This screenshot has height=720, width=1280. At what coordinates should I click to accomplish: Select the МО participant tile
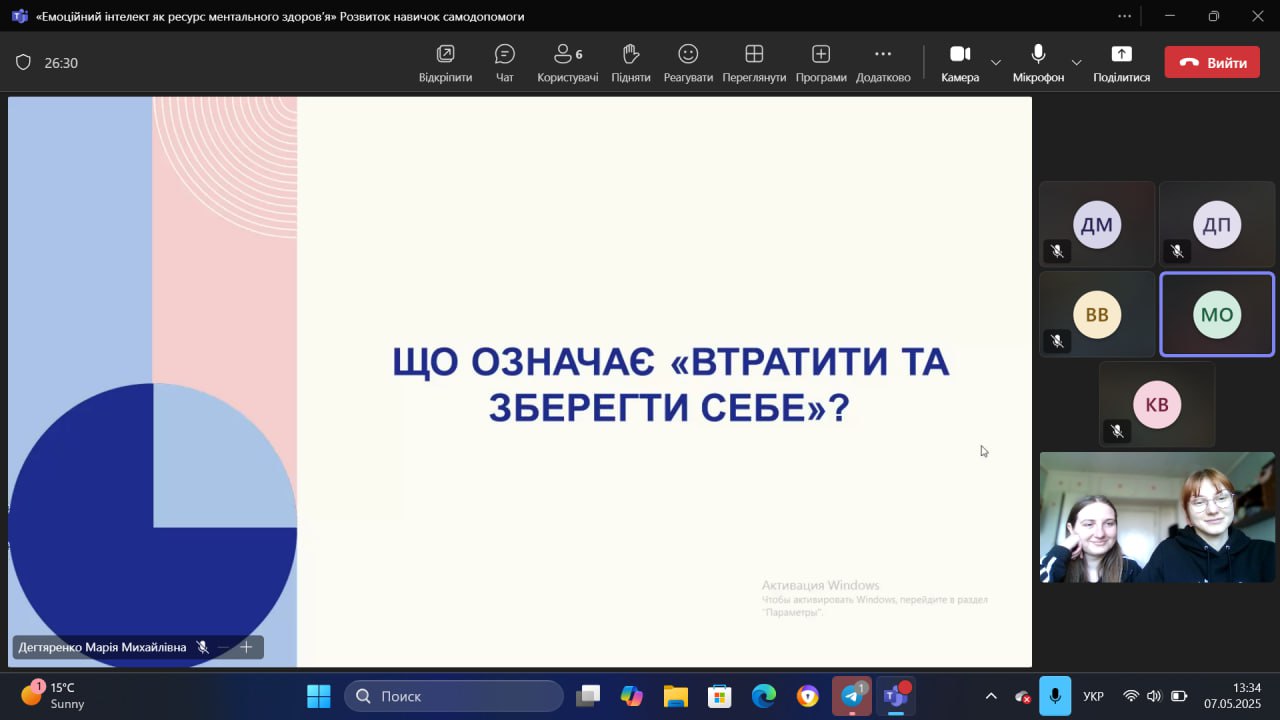(1216, 314)
